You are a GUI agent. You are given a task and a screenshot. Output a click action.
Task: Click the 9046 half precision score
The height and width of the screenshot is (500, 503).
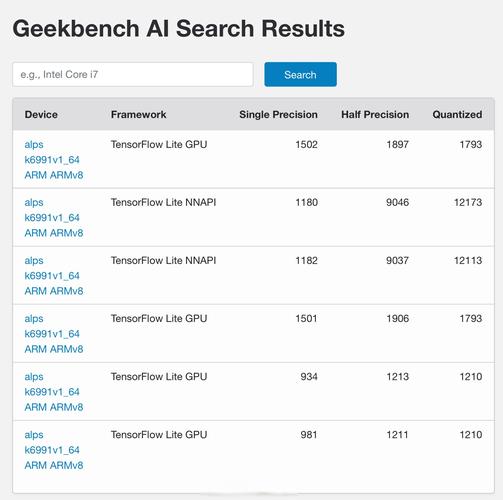point(397,202)
